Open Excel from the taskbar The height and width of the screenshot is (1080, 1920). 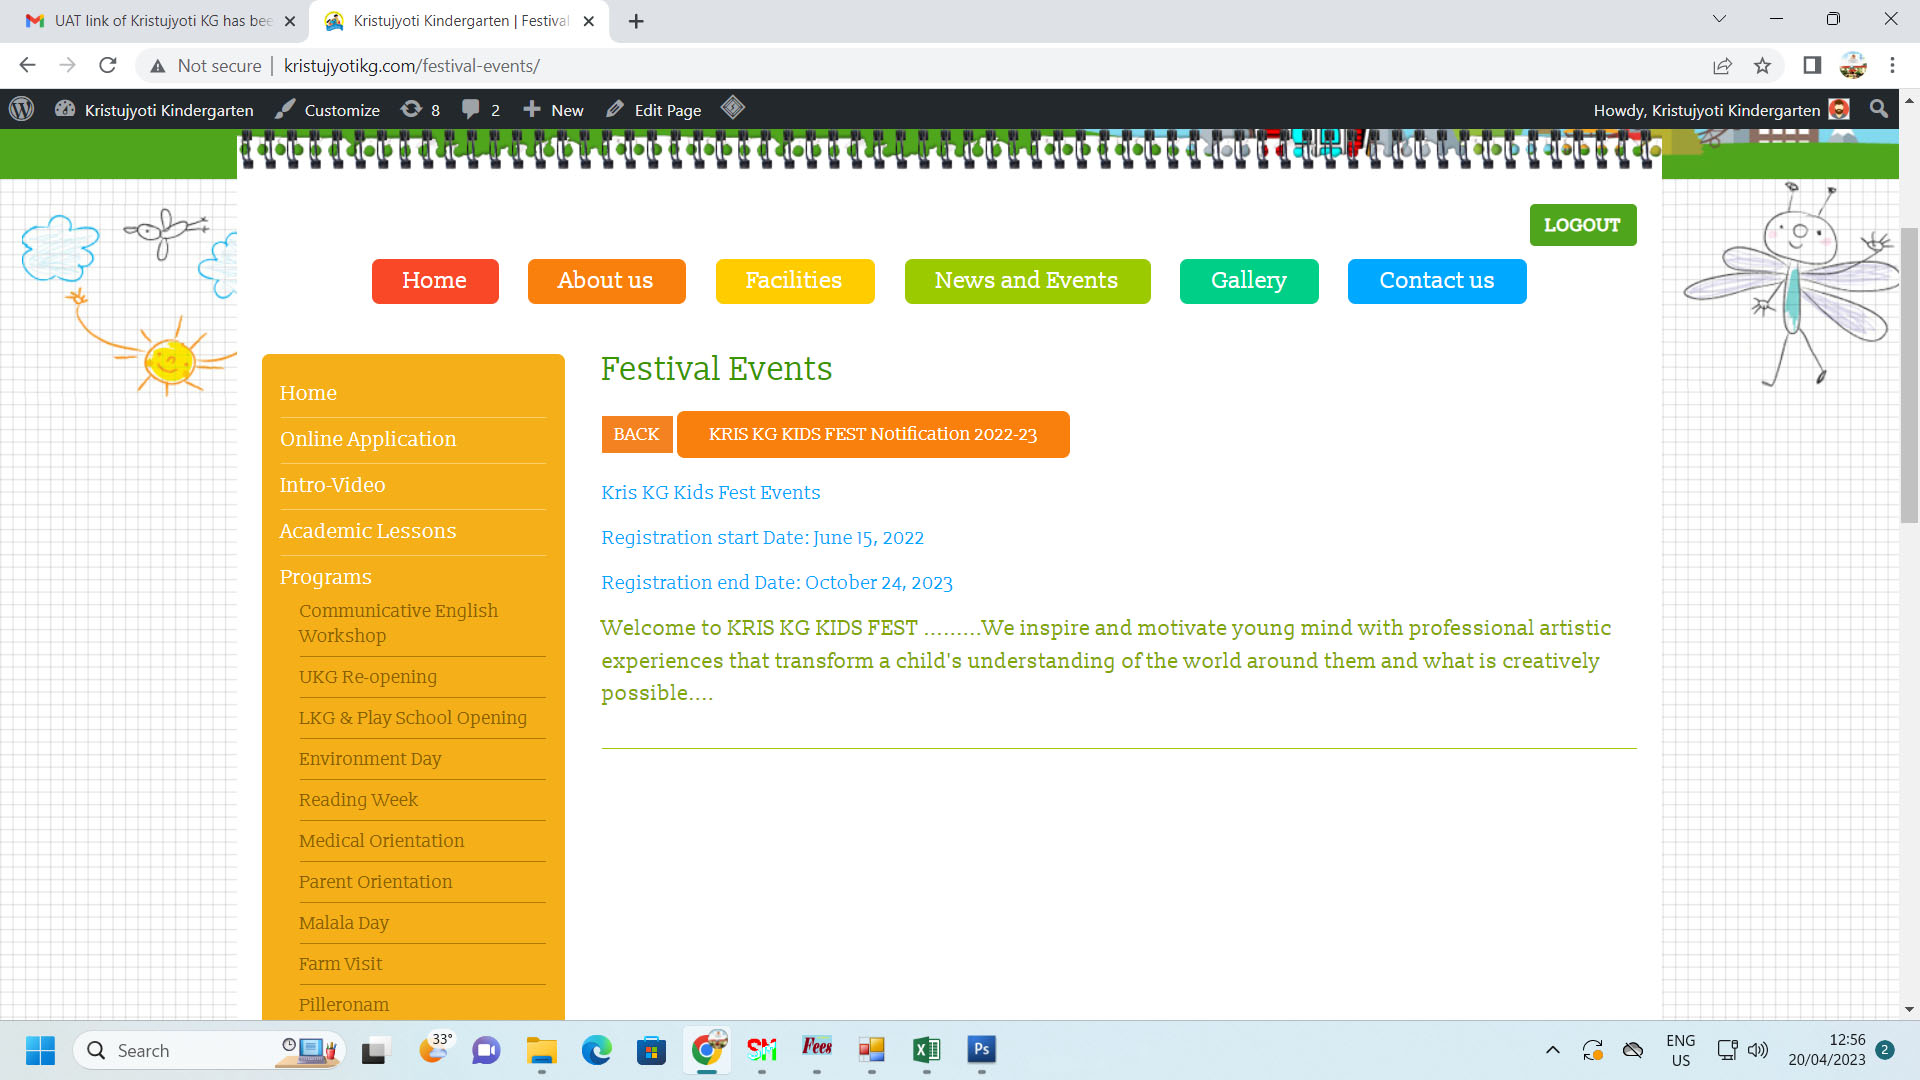pyautogui.click(x=926, y=1050)
